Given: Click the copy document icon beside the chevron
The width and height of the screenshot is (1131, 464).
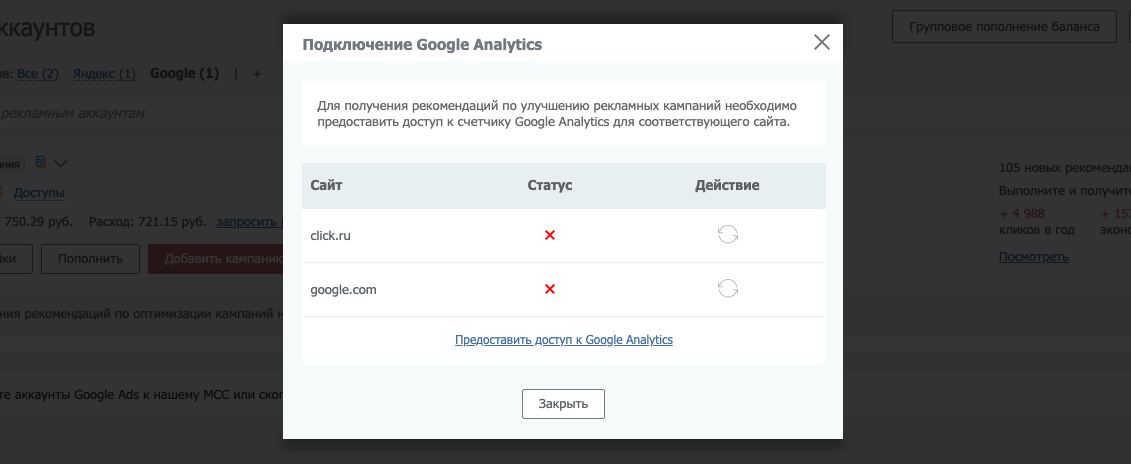Looking at the screenshot, I should click(41, 163).
